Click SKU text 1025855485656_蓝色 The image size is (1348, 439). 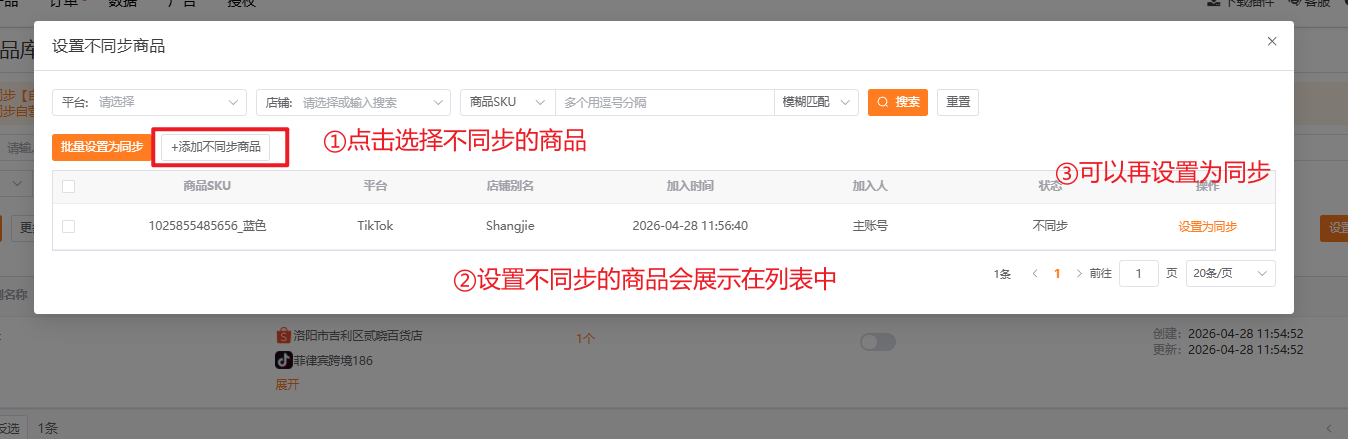click(x=207, y=226)
